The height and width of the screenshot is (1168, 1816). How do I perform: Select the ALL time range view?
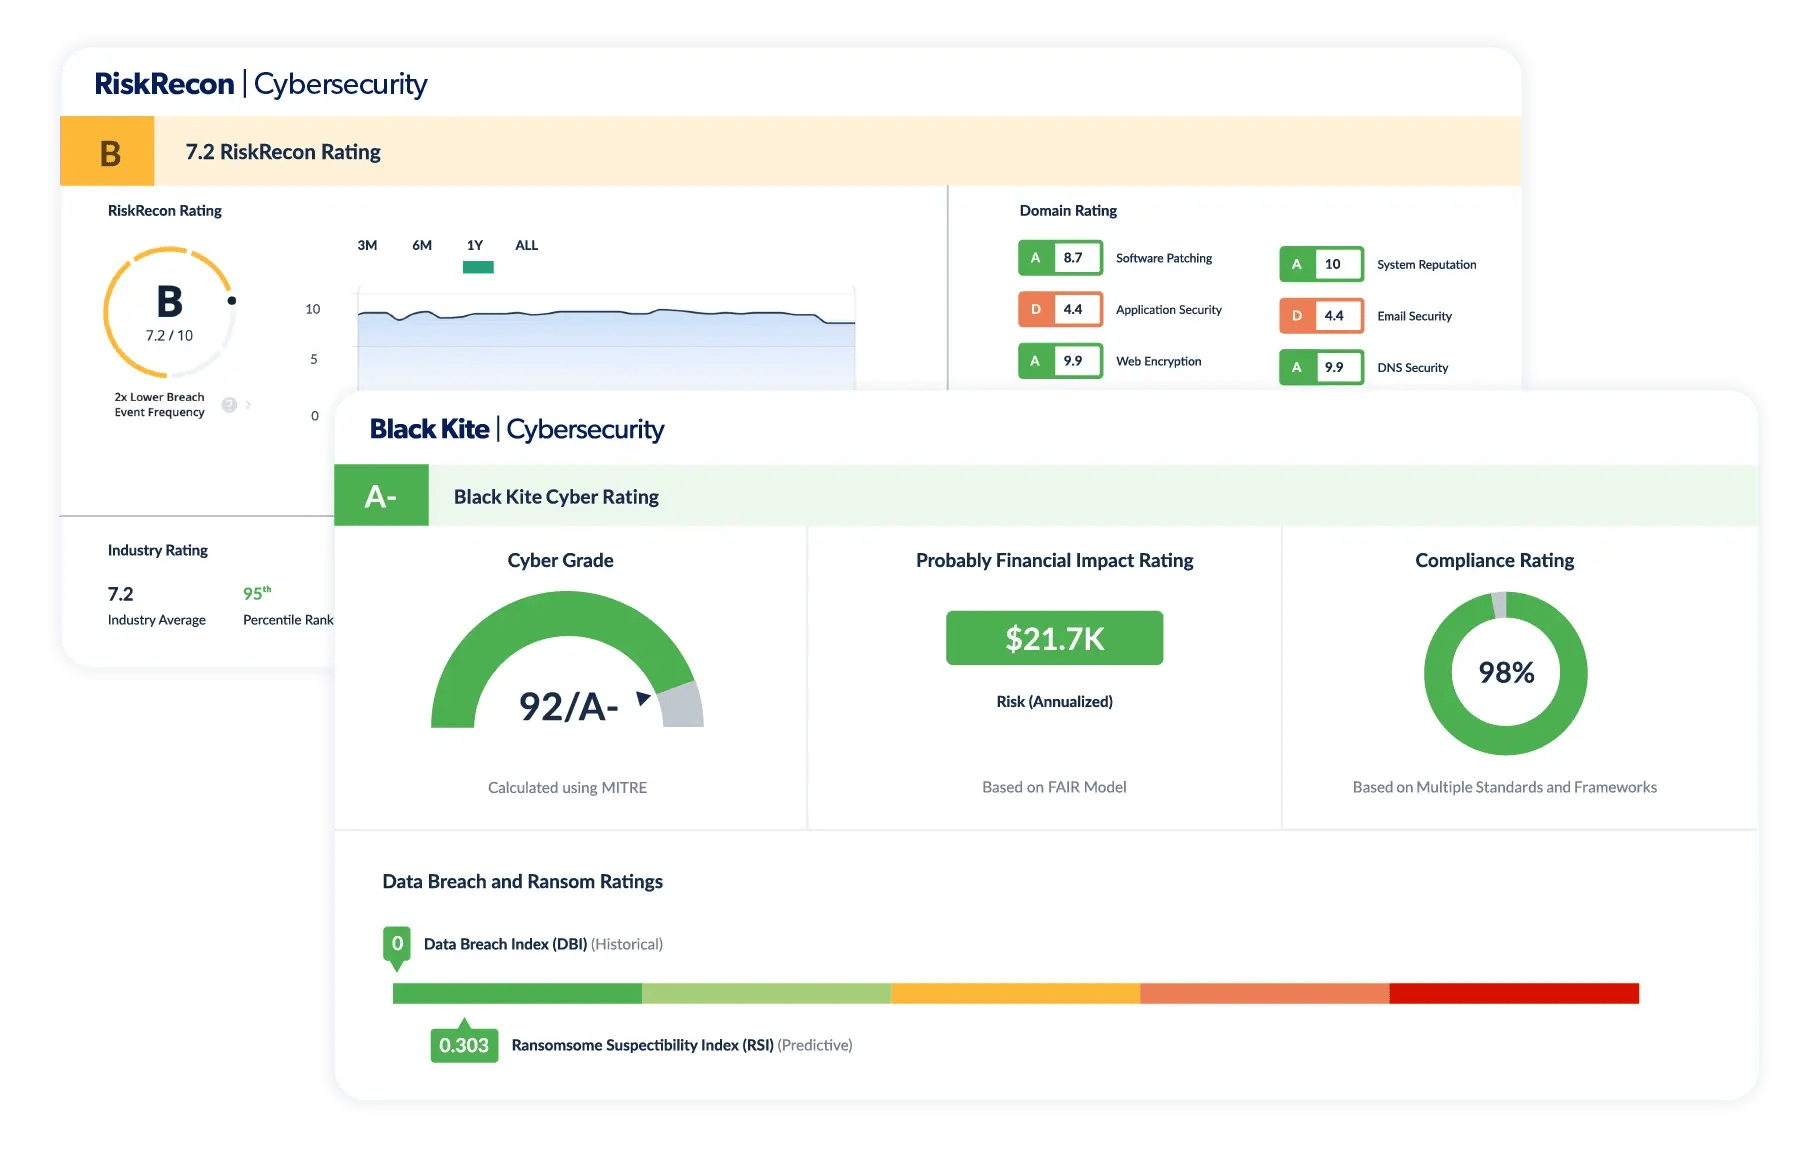[526, 245]
